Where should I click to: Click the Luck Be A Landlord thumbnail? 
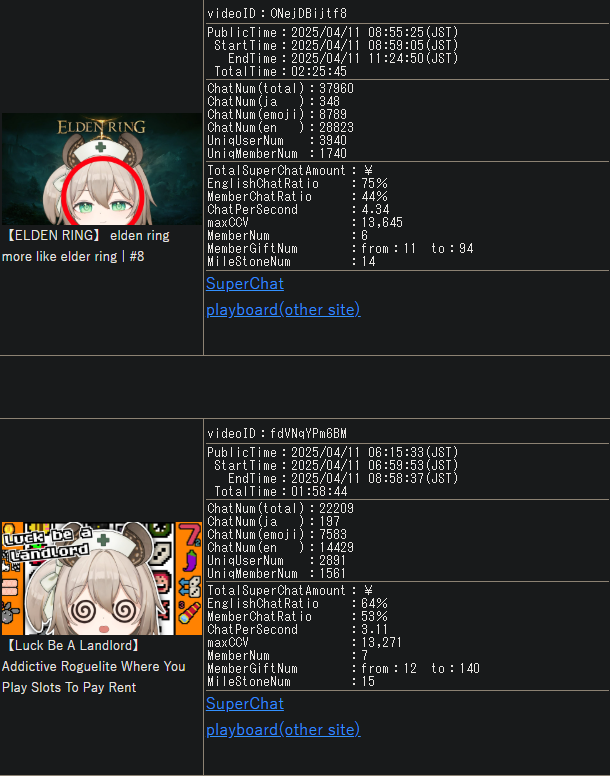point(101,579)
